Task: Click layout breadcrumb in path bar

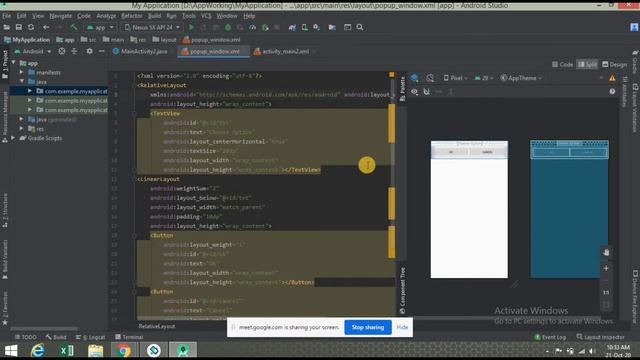Action: click(x=164, y=40)
